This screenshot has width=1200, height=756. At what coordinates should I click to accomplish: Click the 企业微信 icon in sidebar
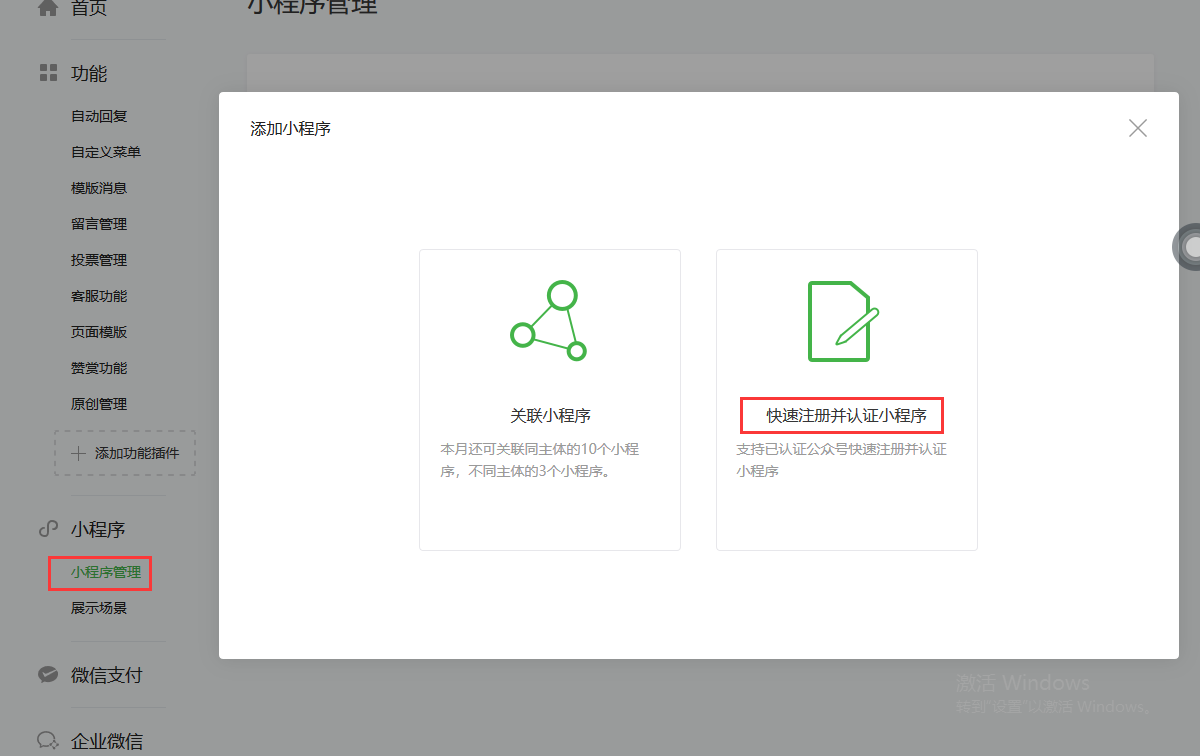[47, 741]
